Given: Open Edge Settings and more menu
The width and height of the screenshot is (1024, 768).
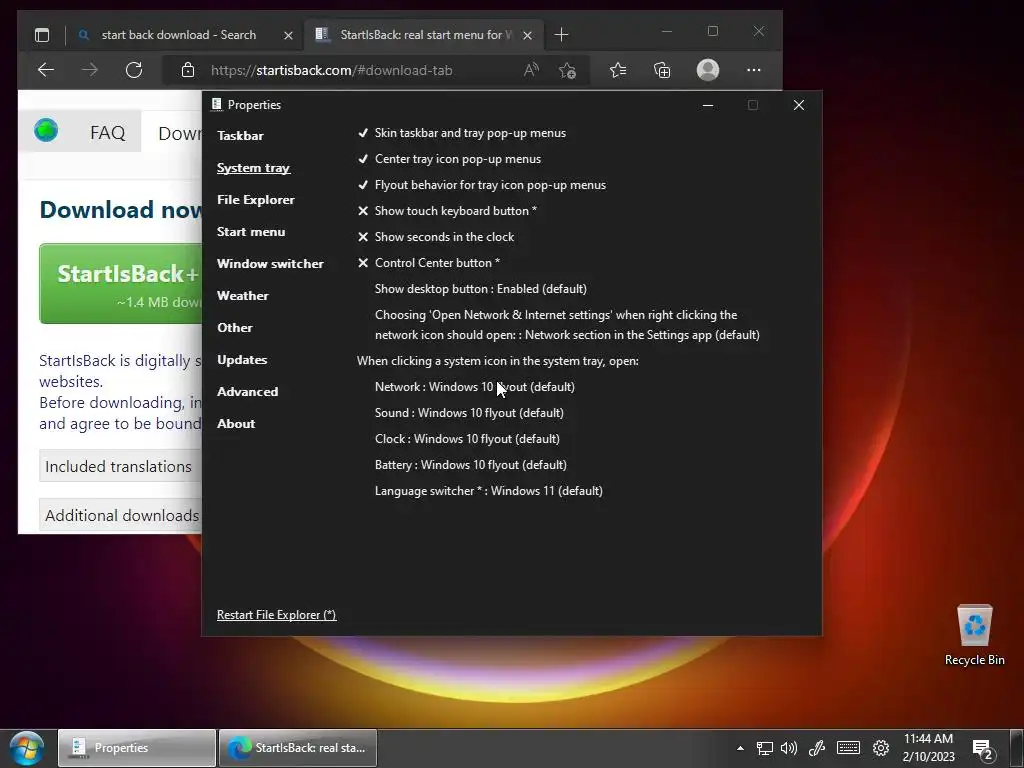Looking at the screenshot, I should pyautogui.click(x=754, y=70).
